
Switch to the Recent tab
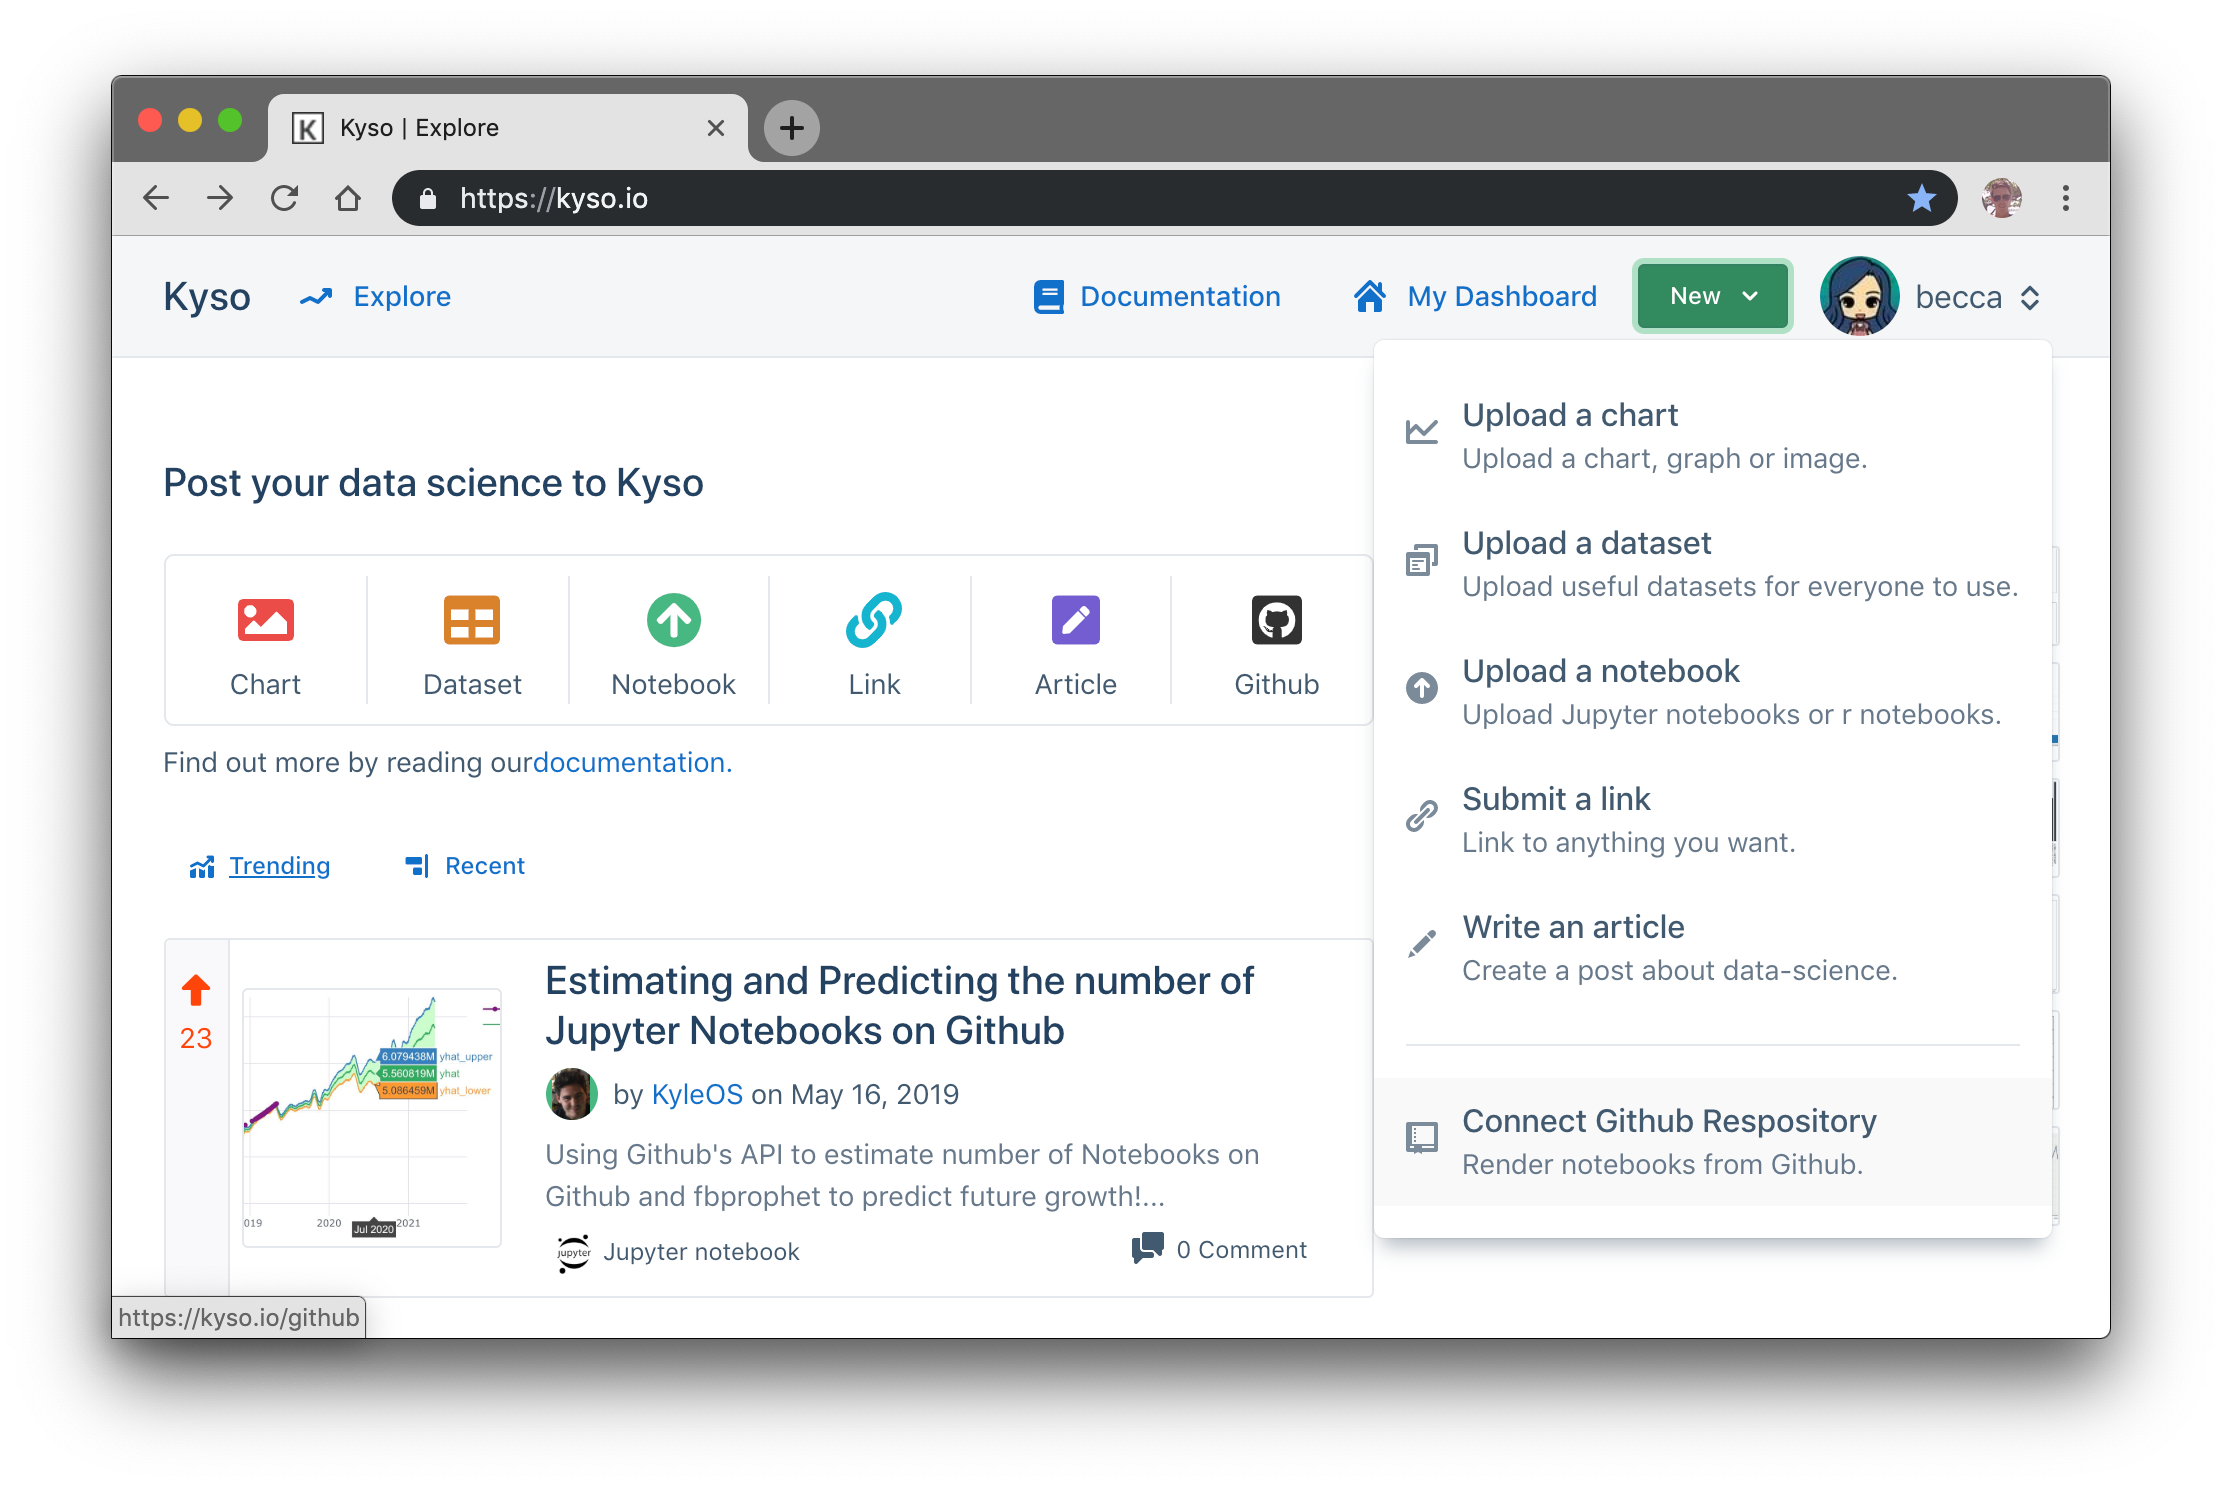click(x=485, y=865)
